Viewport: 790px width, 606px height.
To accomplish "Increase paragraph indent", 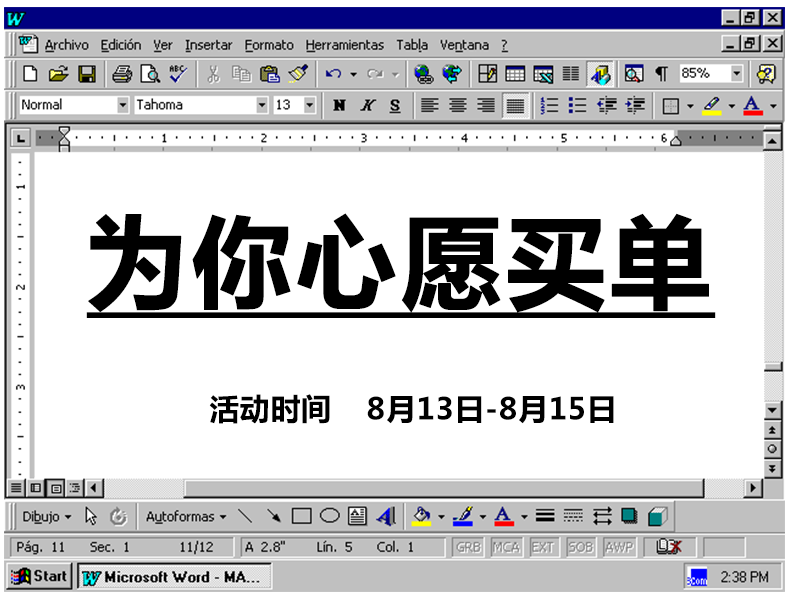I will pyautogui.click(x=635, y=105).
